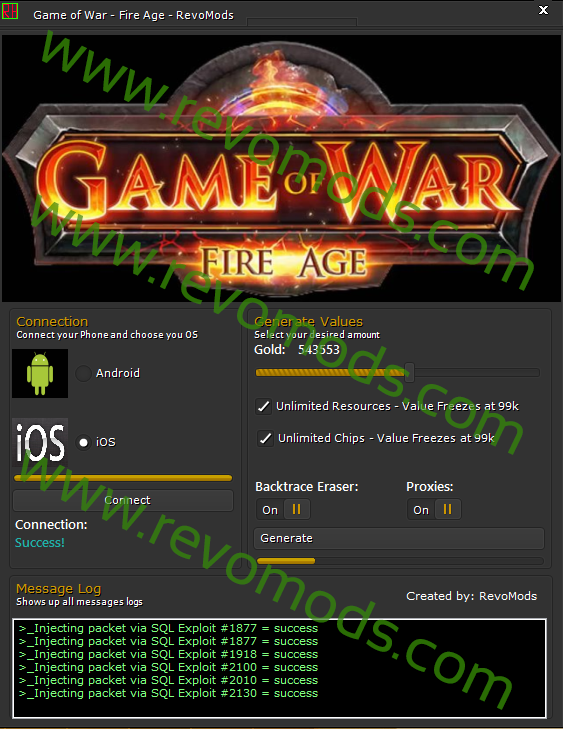
Task: Click the Gold amount slider handle
Action: click(x=410, y=372)
